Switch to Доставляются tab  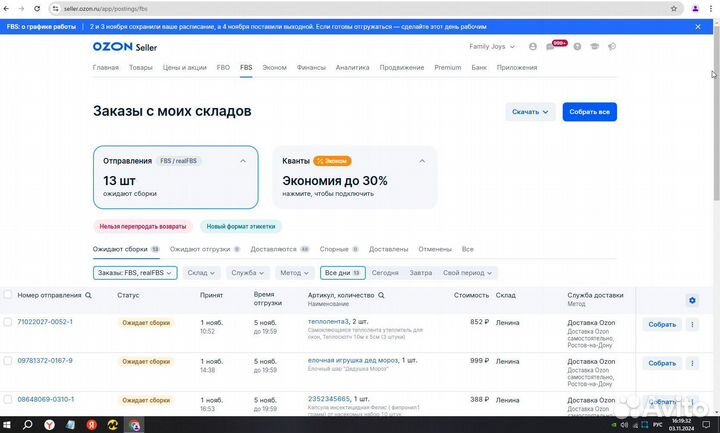tap(280, 249)
